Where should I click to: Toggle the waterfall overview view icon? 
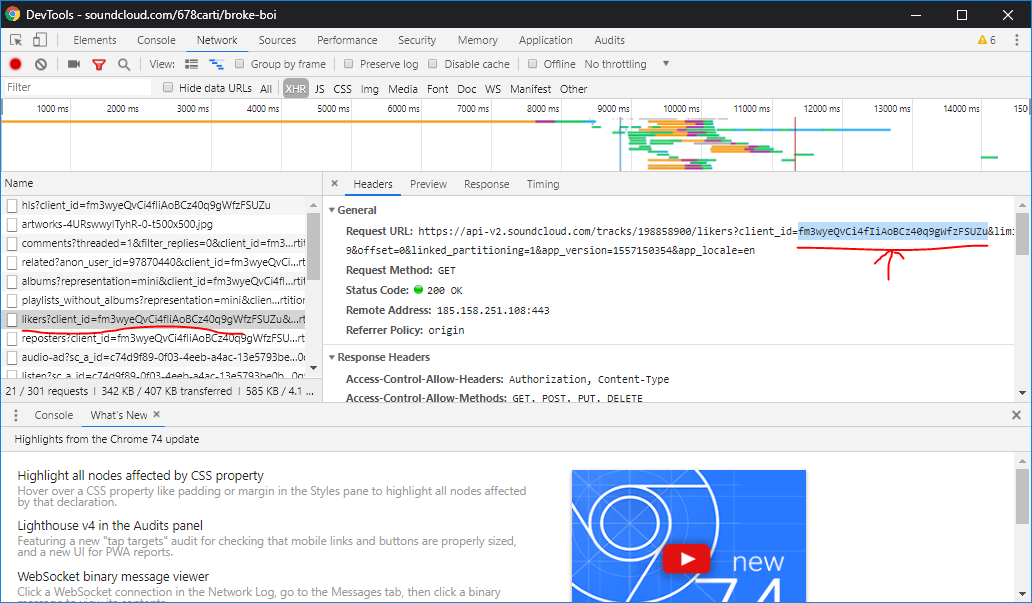tap(216, 64)
